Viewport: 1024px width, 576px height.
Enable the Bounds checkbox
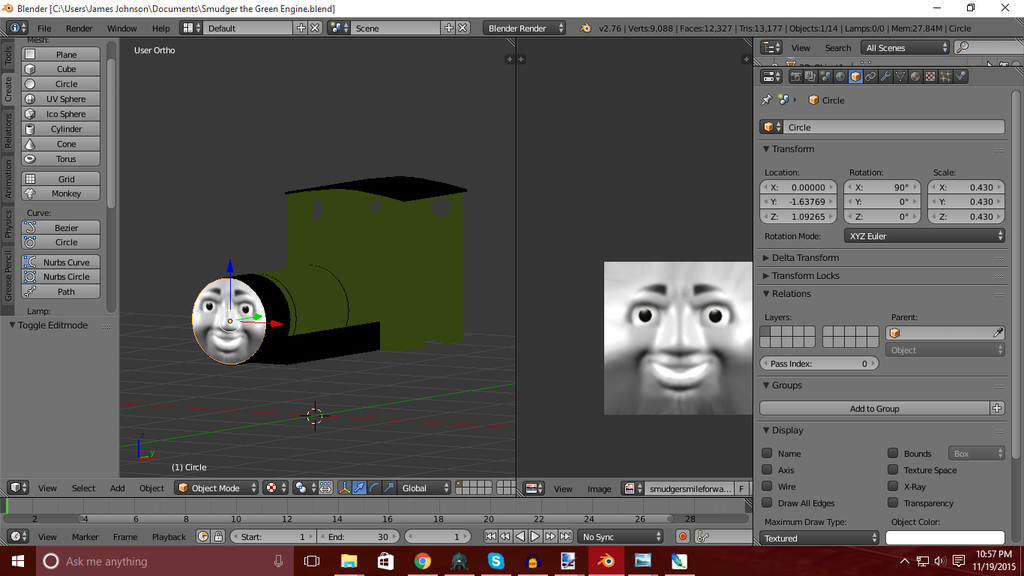tap(893, 453)
